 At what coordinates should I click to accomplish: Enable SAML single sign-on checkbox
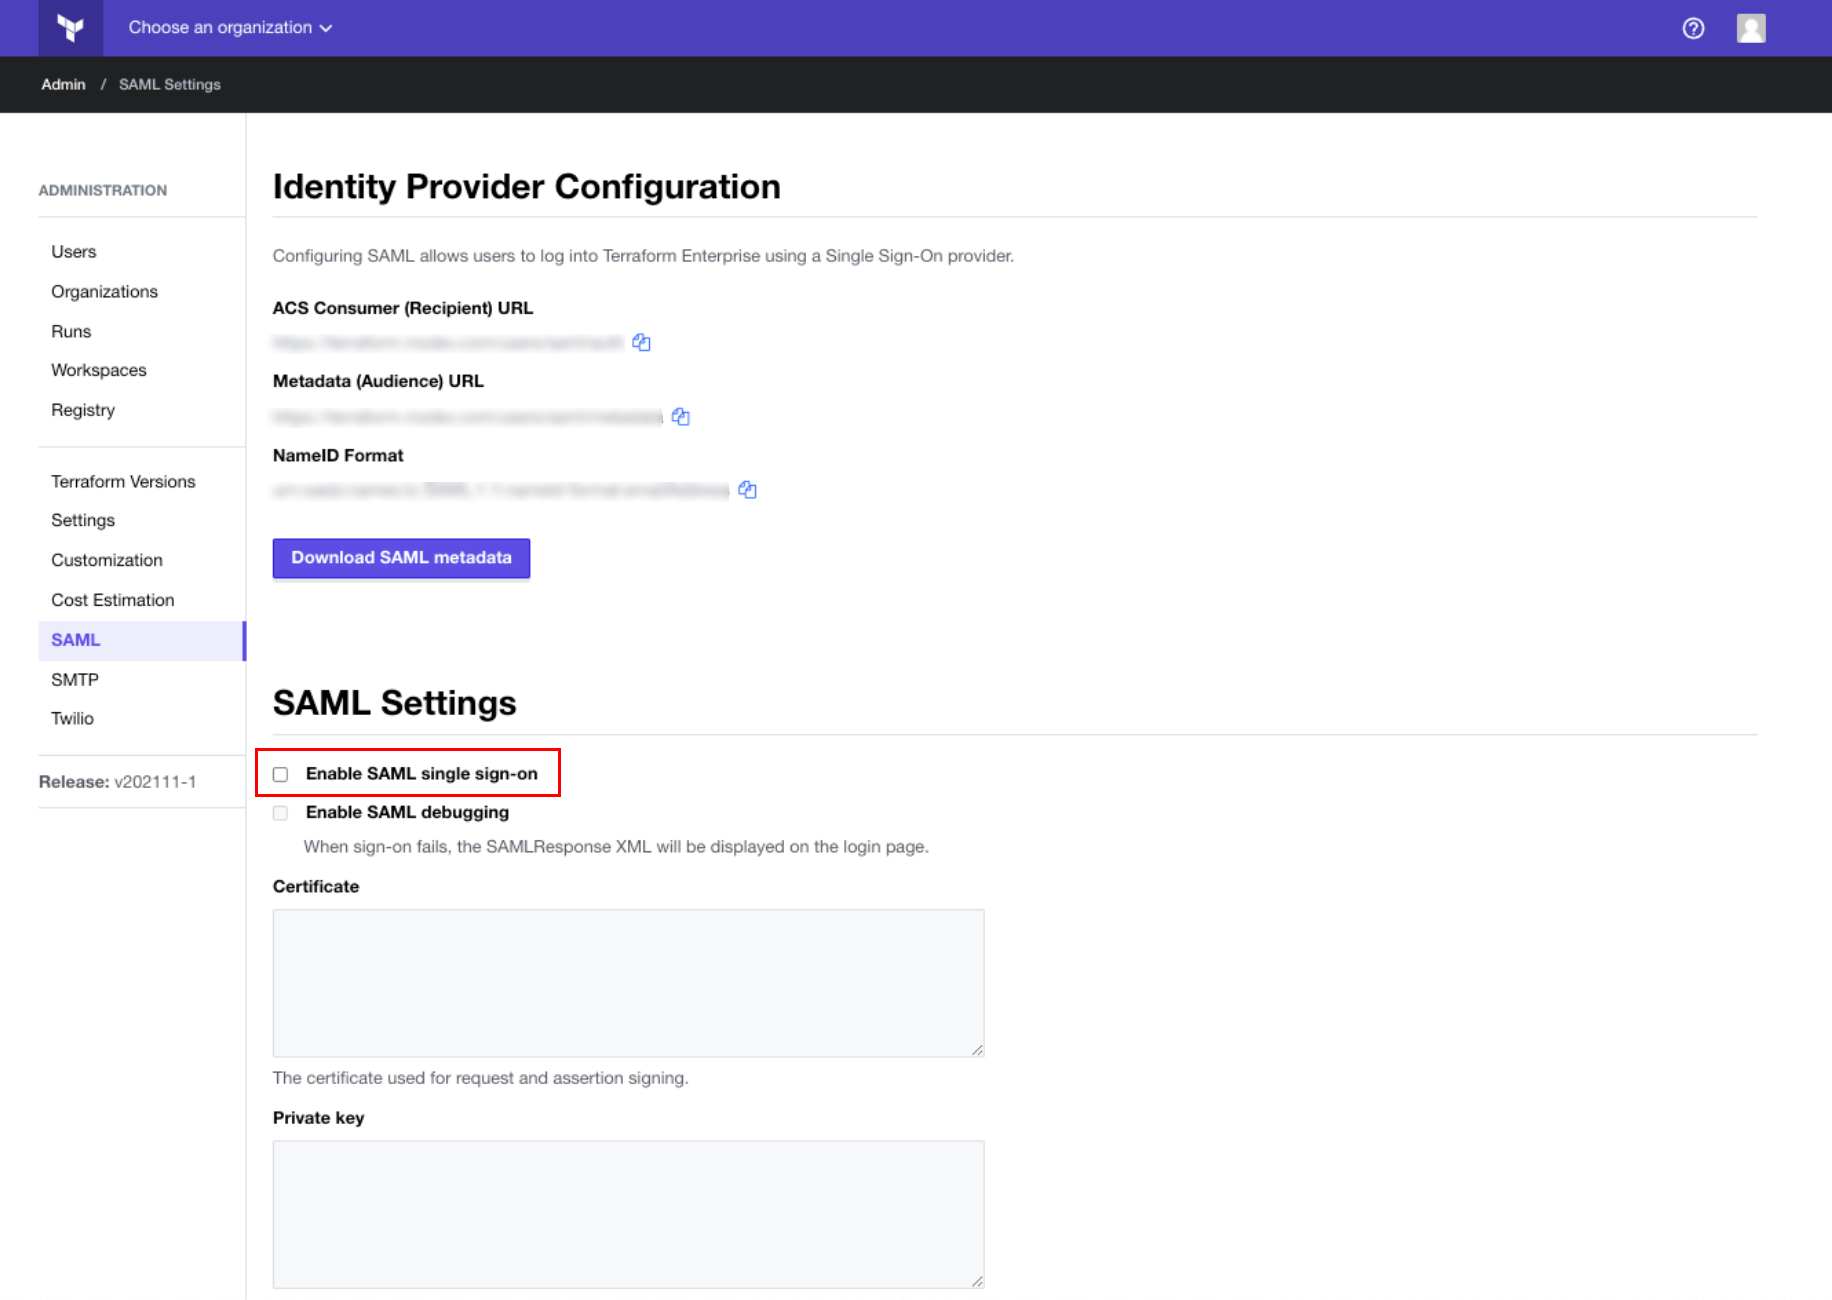[281, 774]
